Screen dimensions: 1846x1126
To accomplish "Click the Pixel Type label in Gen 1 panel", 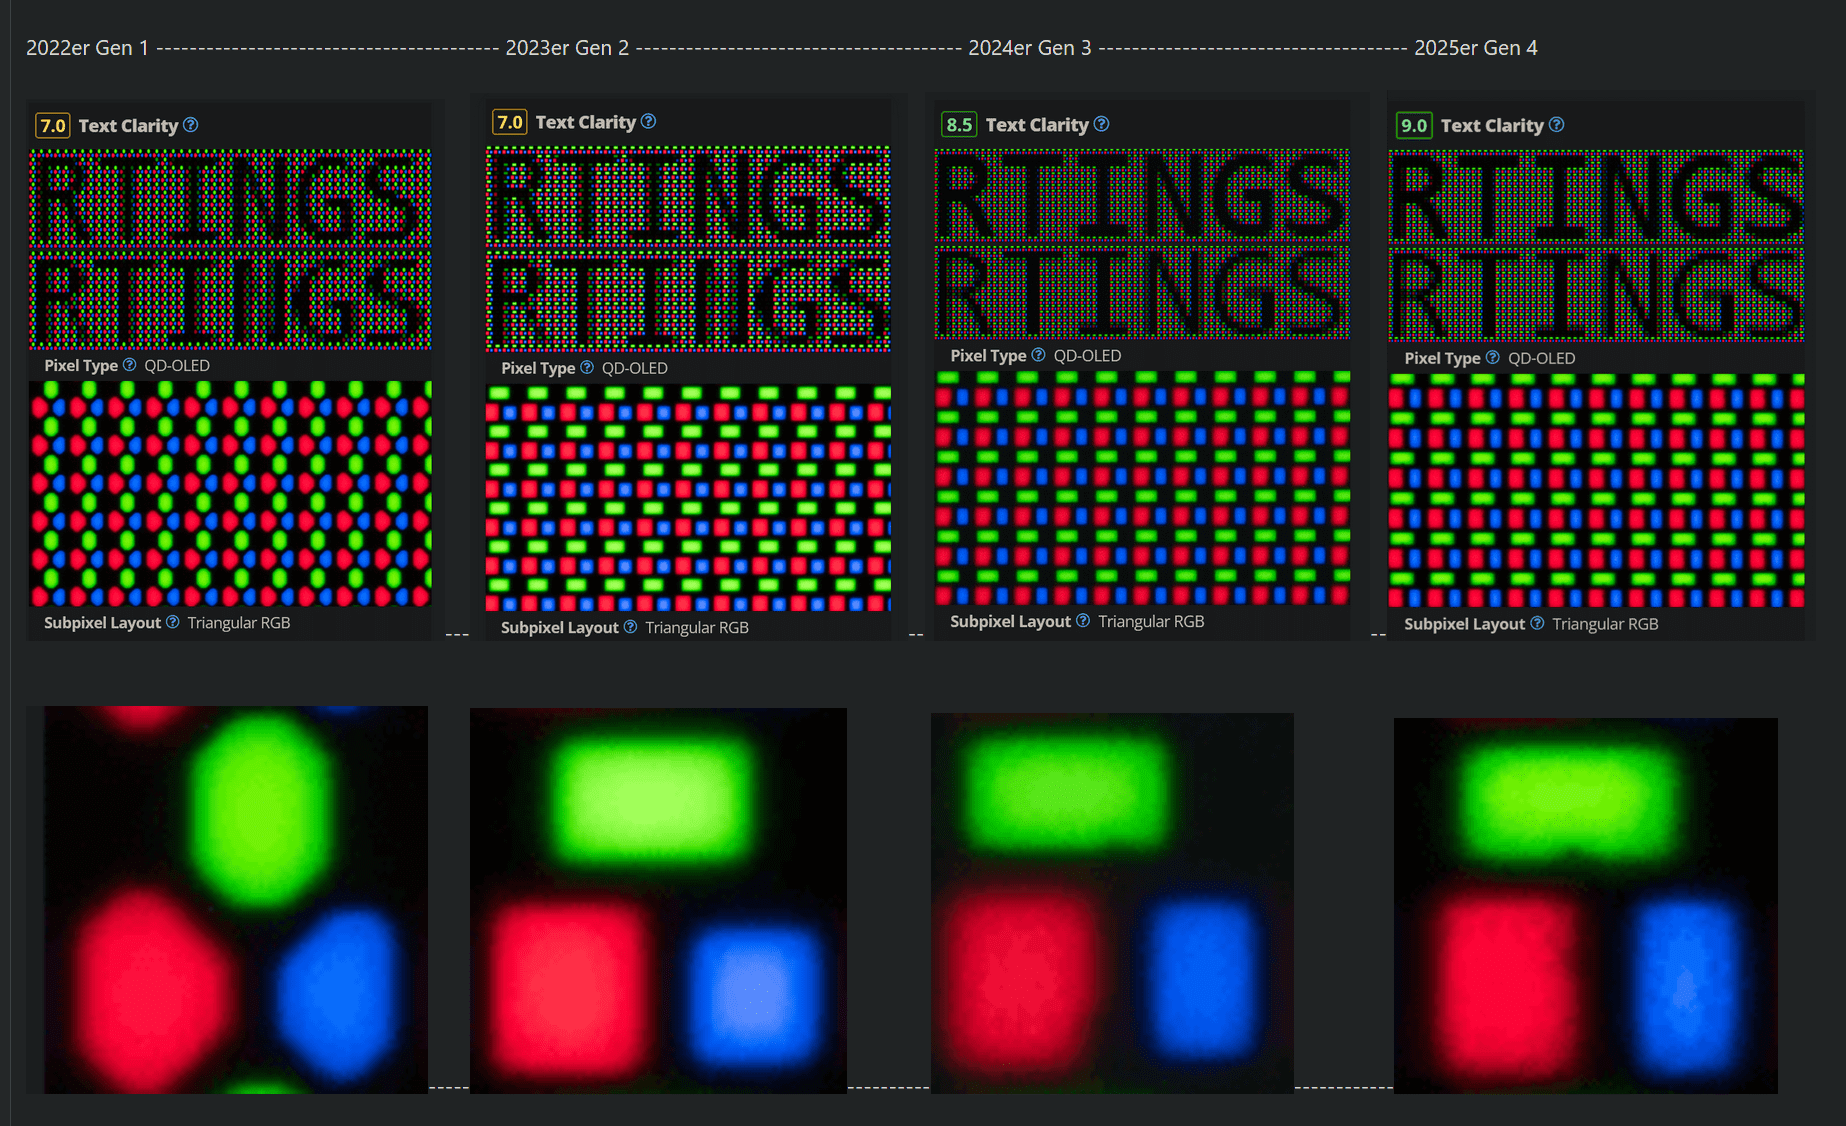I will click(81, 366).
